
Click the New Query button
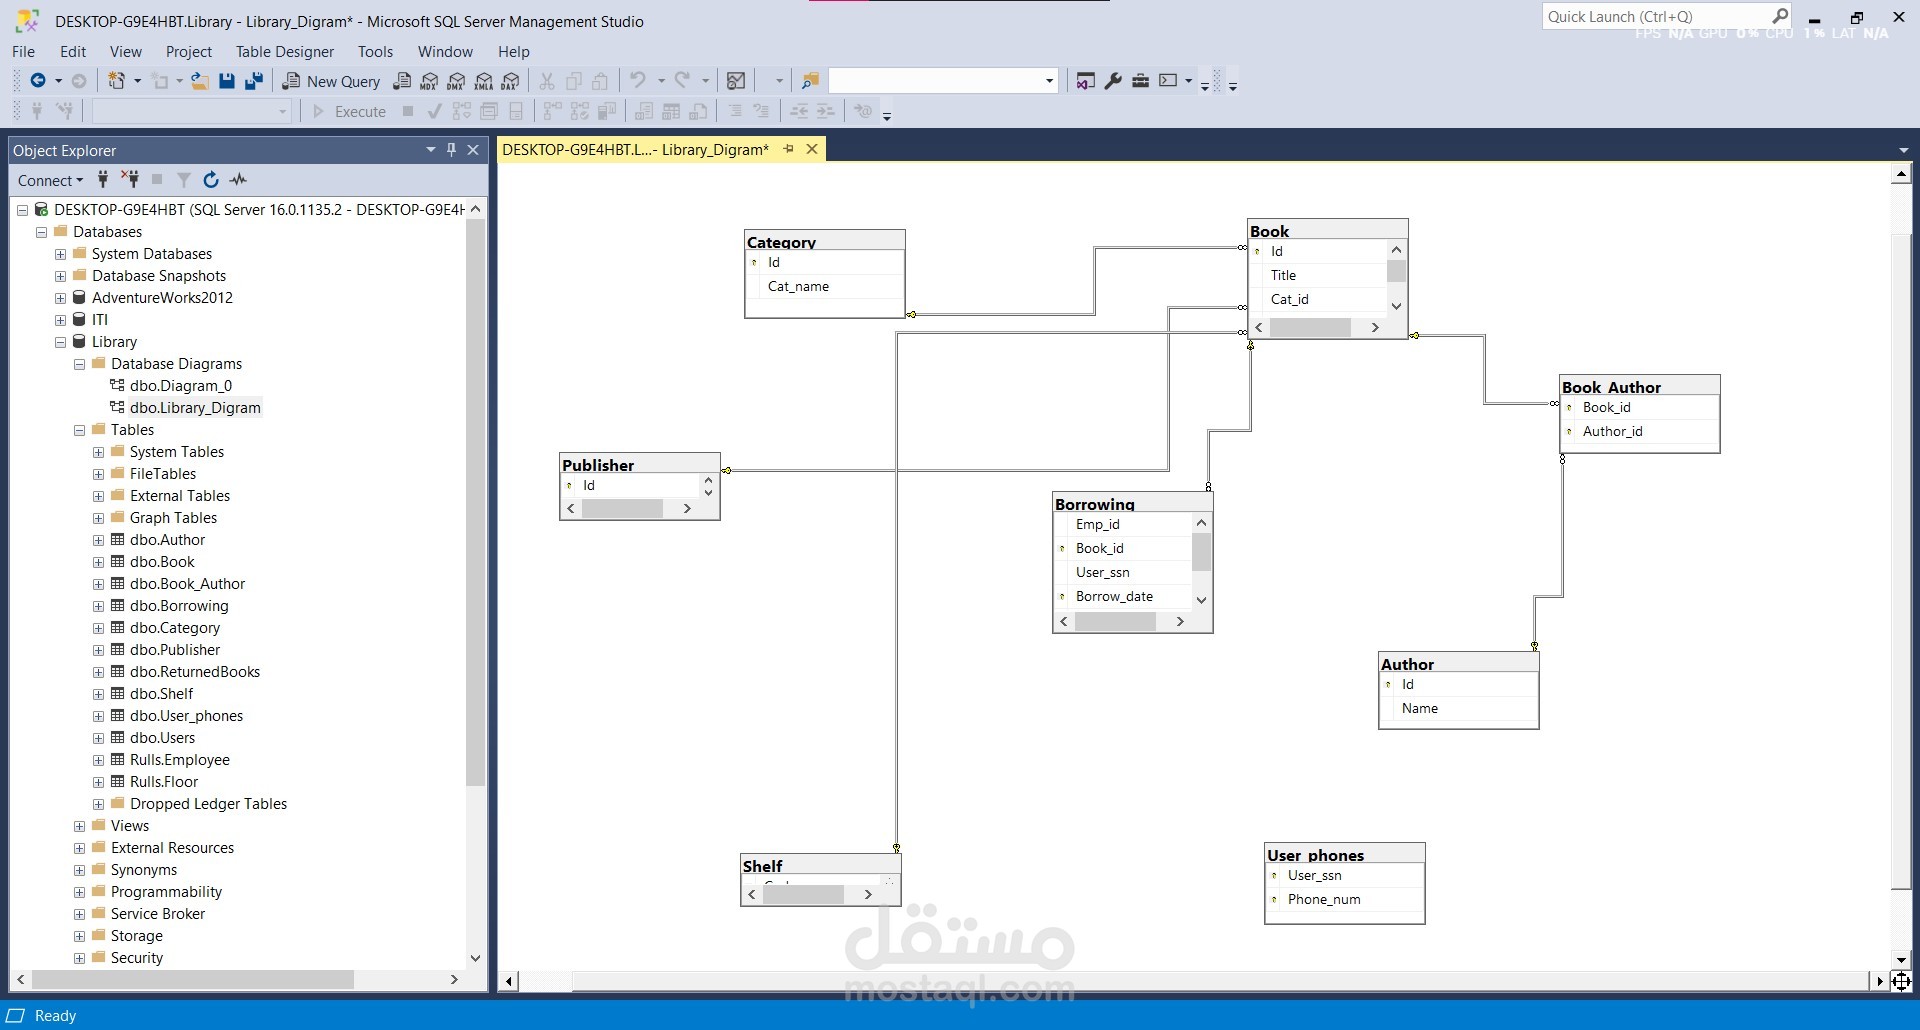tap(332, 81)
